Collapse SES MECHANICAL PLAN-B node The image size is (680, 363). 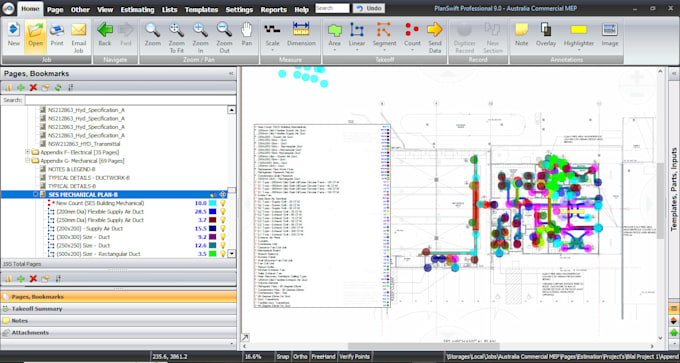tap(36, 195)
